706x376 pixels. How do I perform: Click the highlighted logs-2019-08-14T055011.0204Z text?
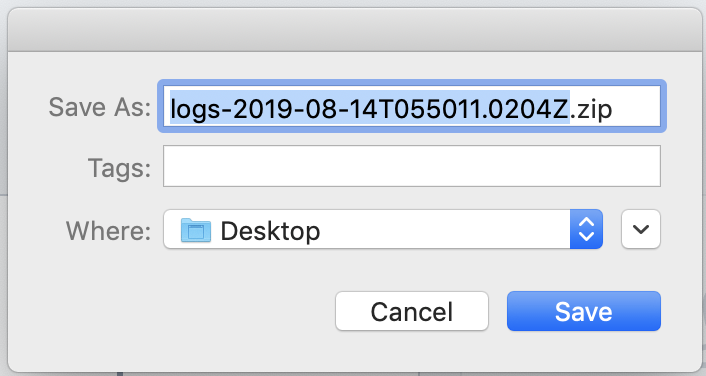[370, 108]
